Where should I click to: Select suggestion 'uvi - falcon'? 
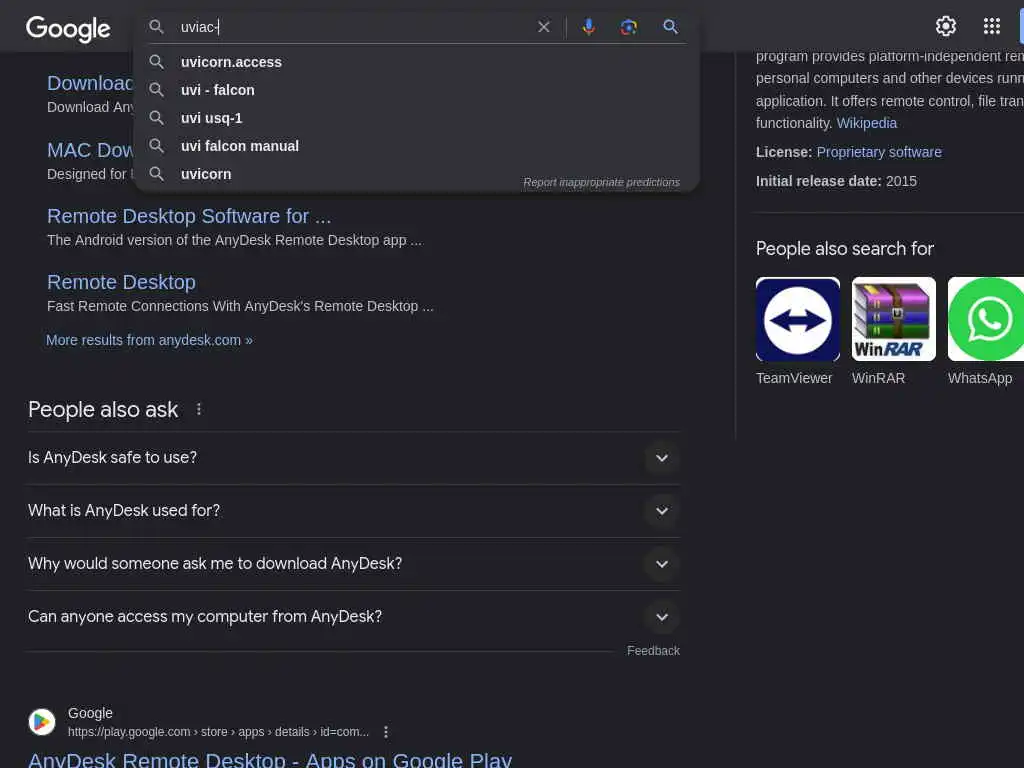point(417,90)
